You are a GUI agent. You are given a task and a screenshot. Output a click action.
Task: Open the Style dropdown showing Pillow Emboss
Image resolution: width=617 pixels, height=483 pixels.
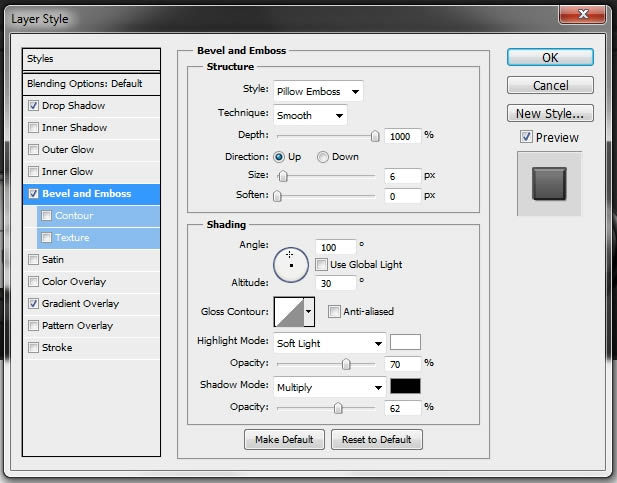coord(318,91)
